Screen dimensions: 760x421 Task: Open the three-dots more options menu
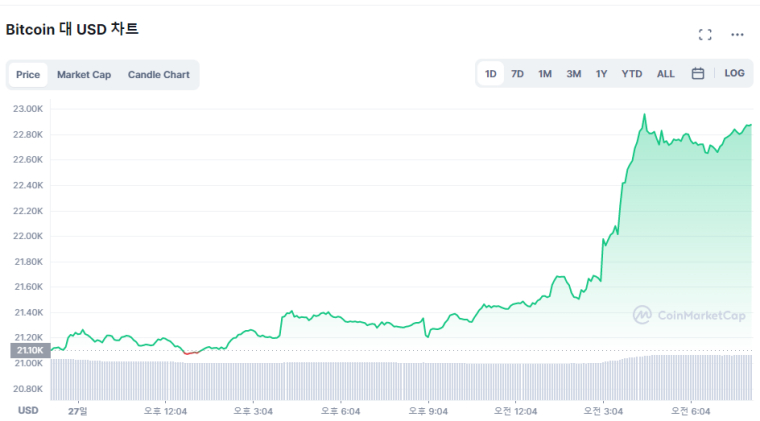737,35
